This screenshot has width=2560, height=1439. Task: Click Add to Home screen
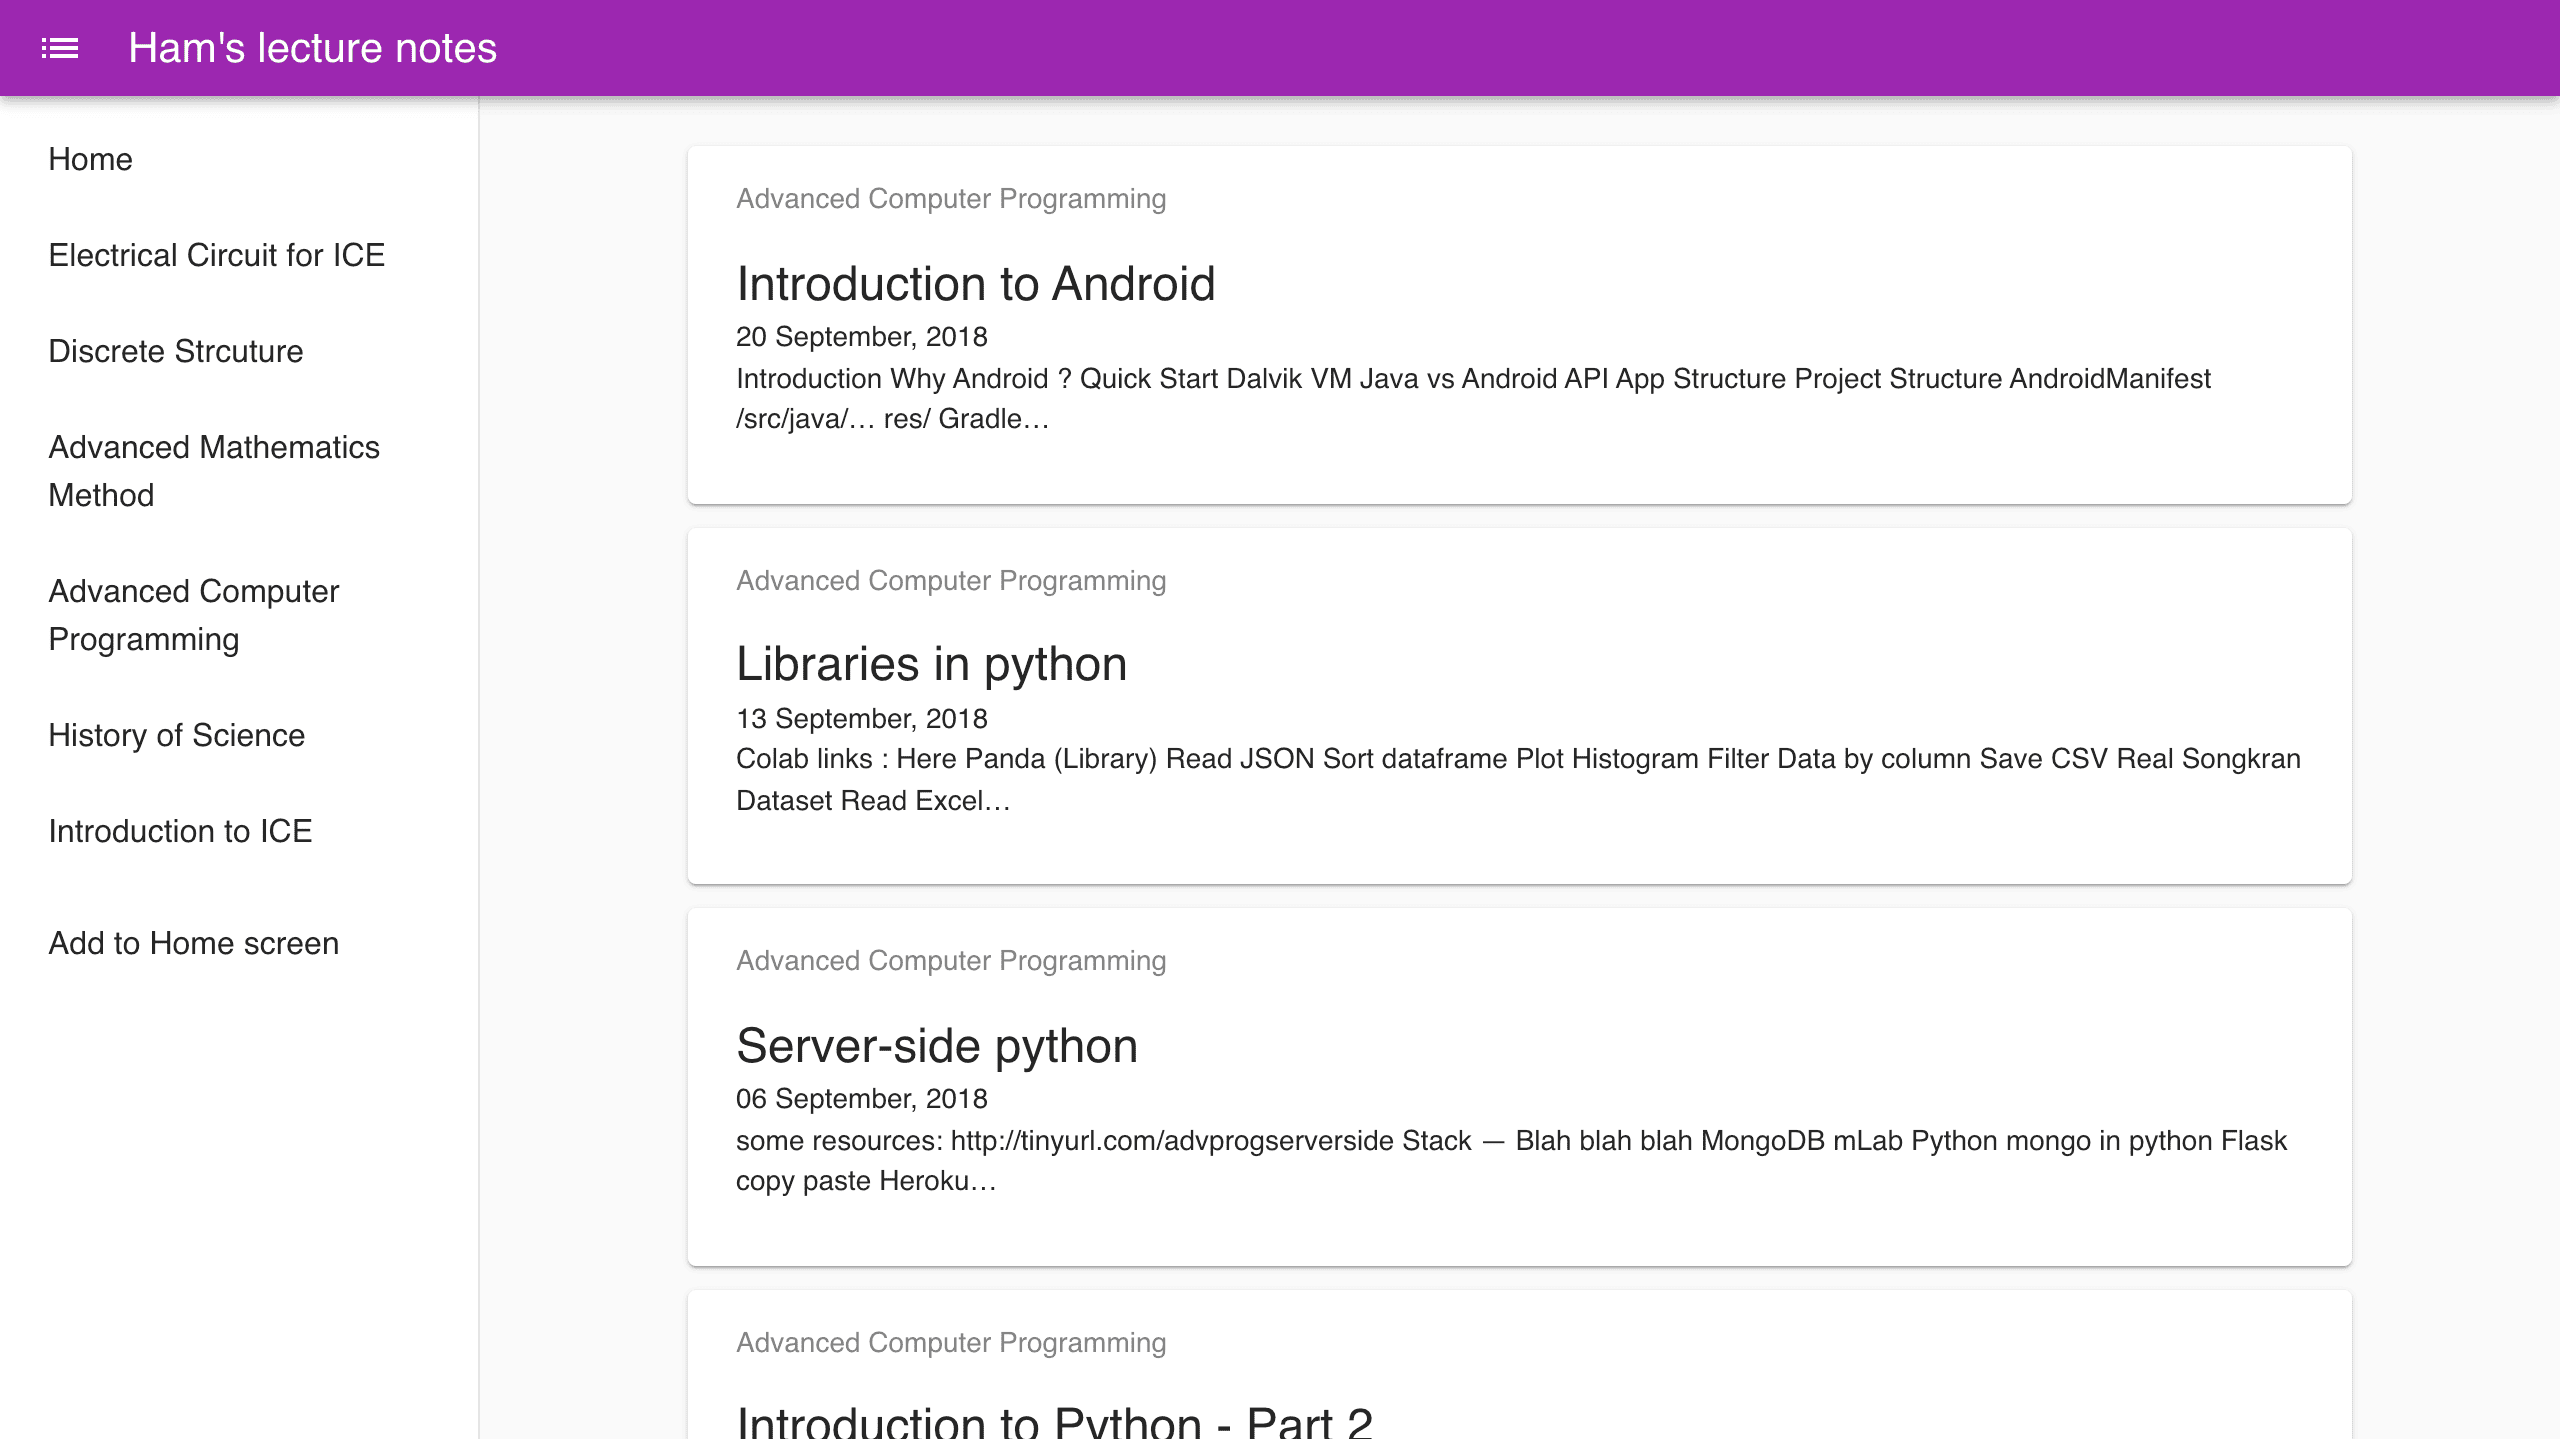click(194, 943)
